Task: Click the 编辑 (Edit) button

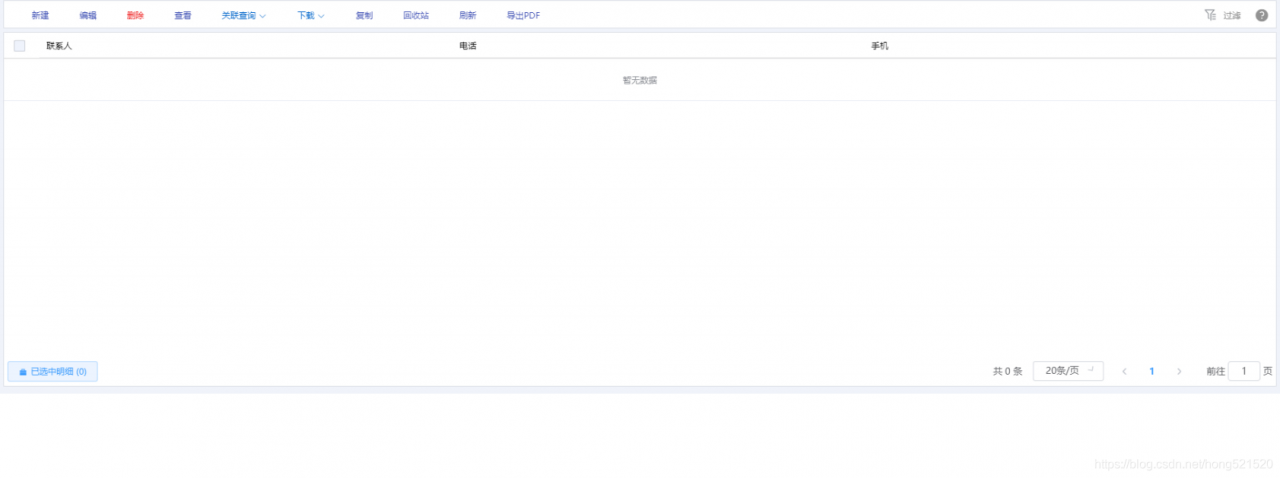Action: [88, 16]
